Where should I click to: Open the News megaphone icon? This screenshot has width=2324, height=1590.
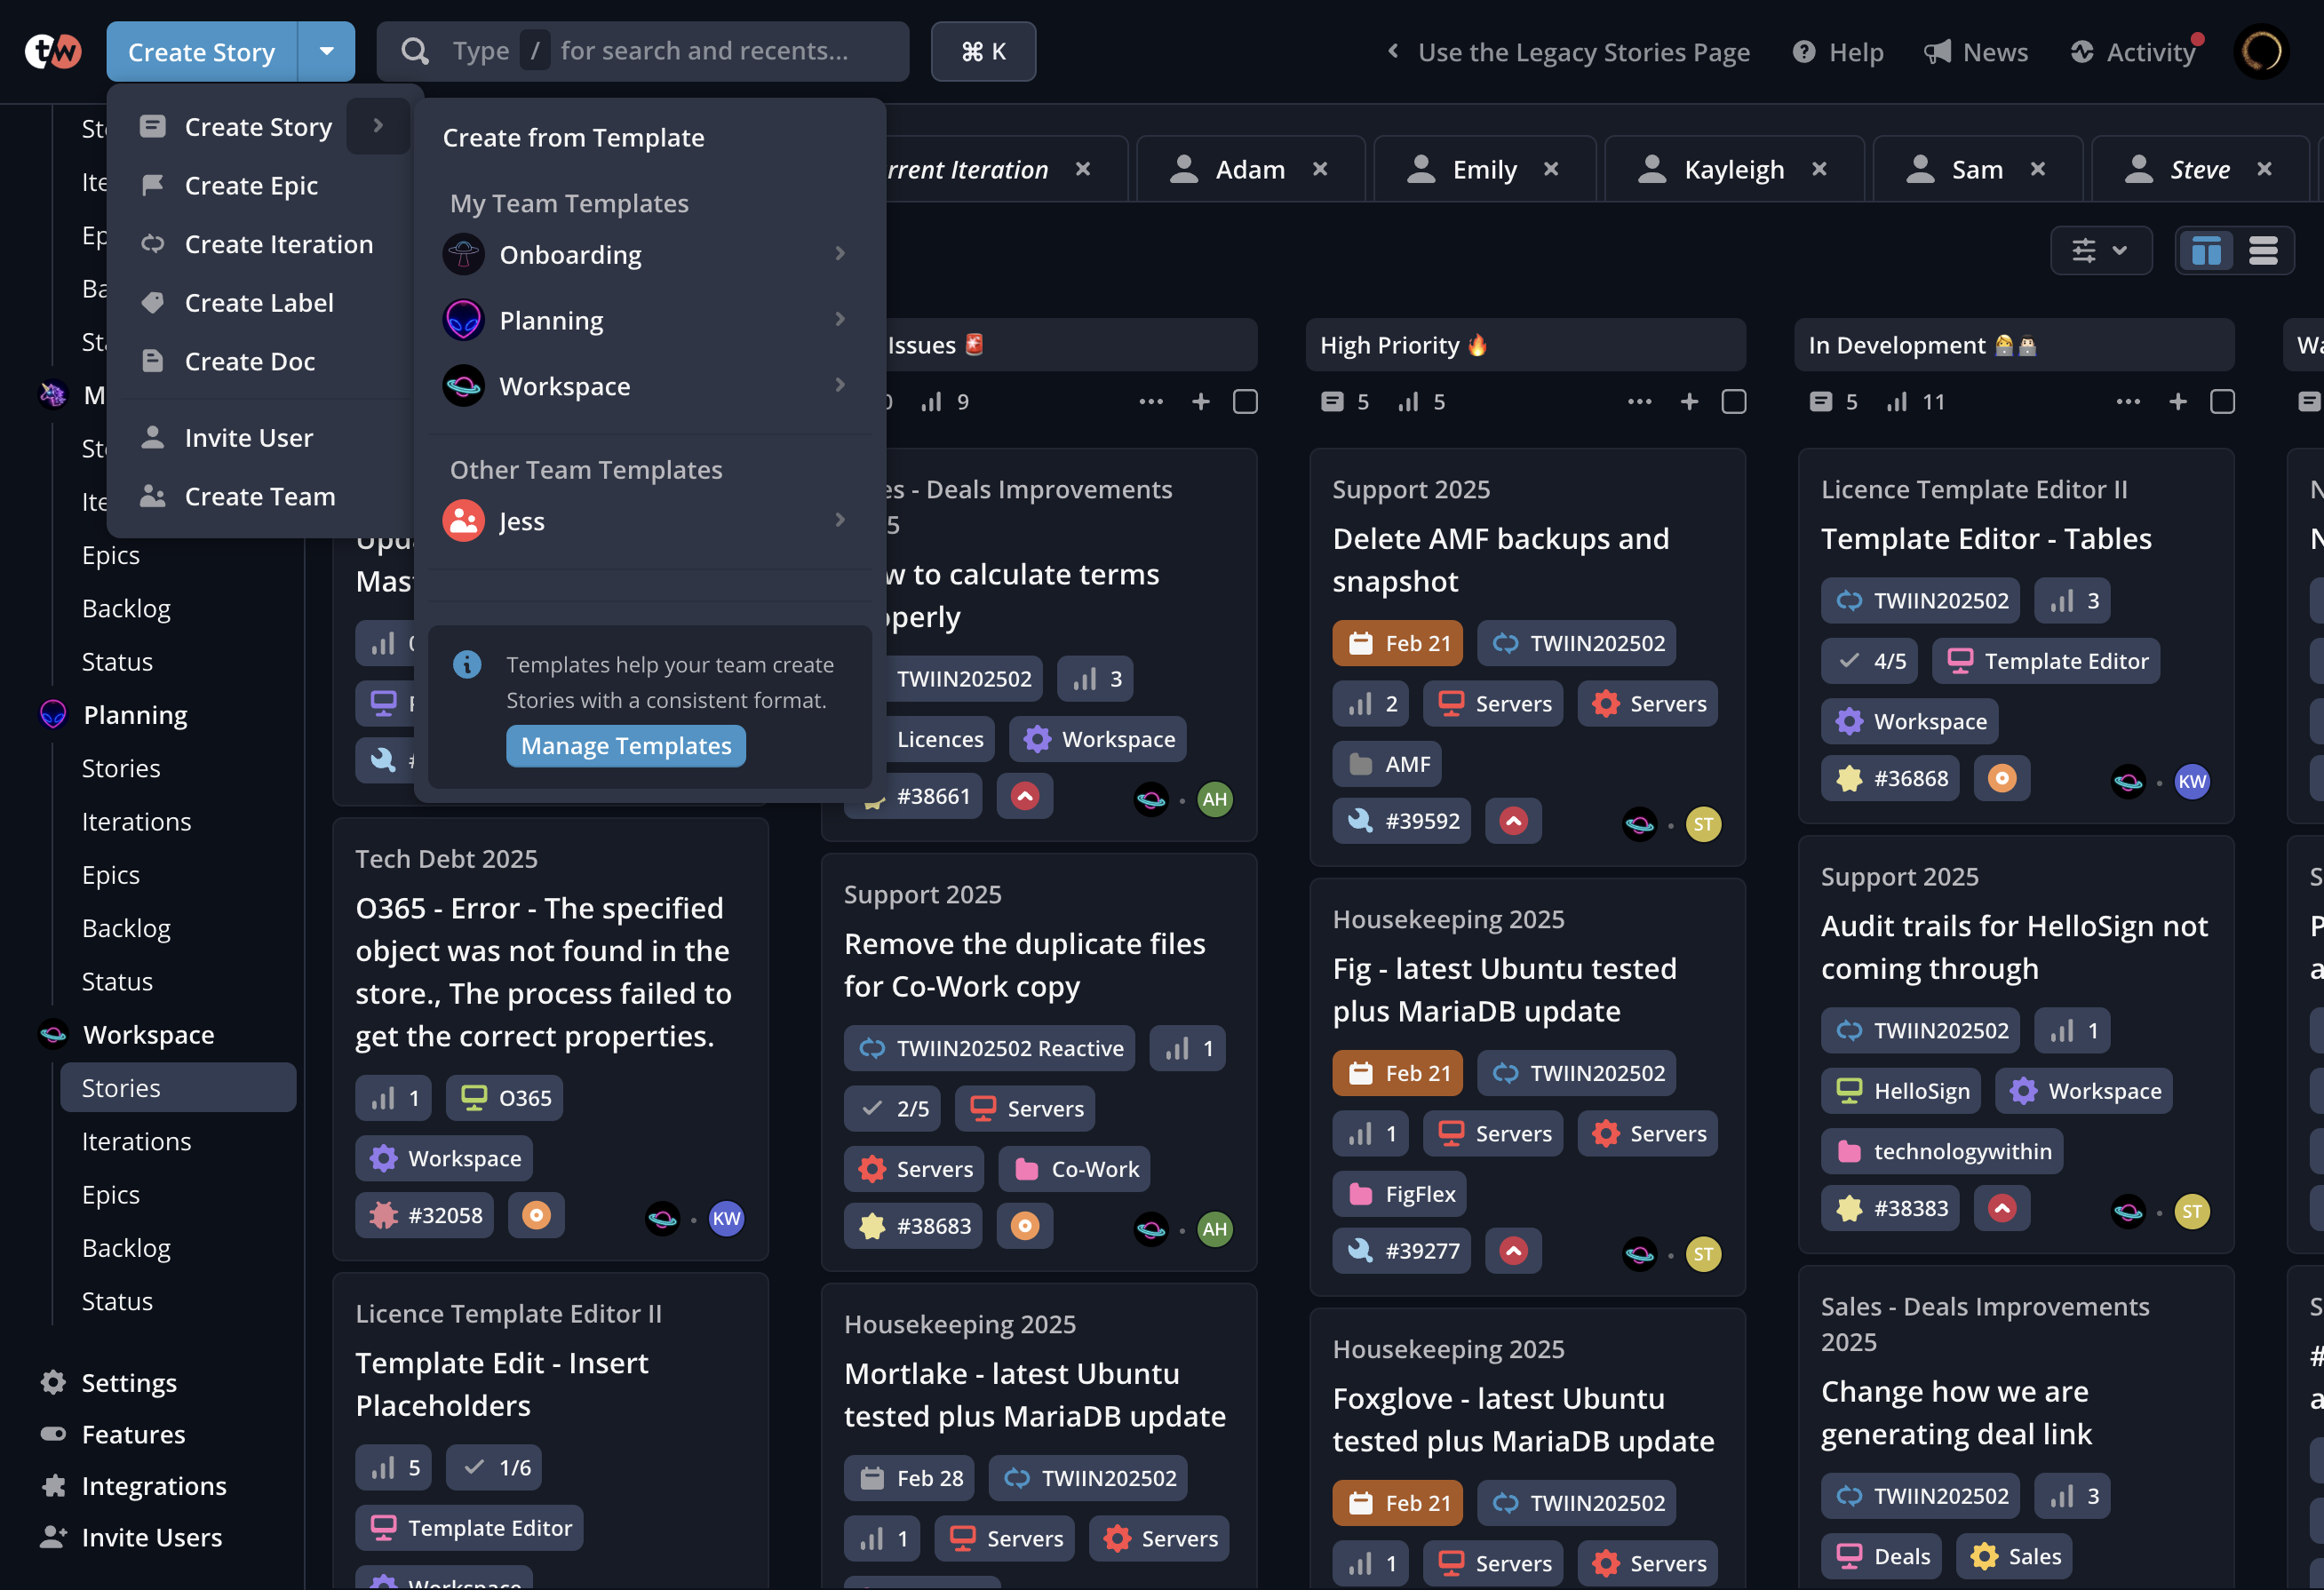click(1937, 52)
